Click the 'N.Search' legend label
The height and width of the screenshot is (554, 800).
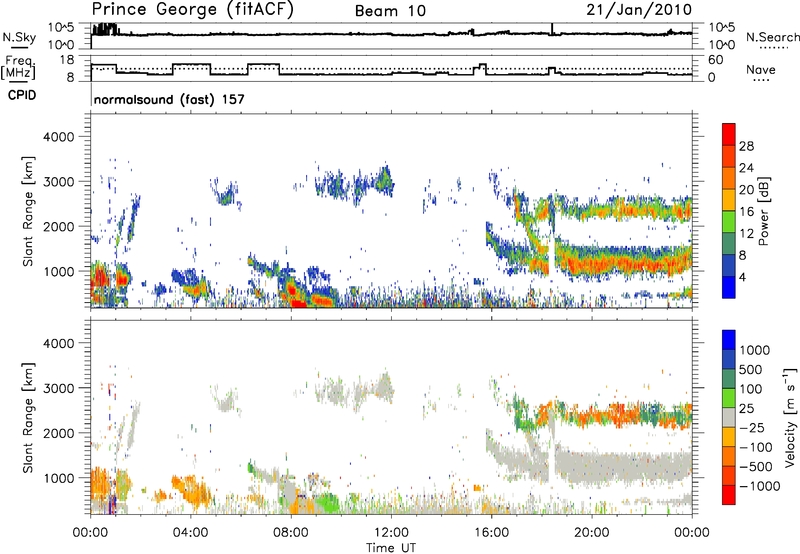[x=772, y=37]
